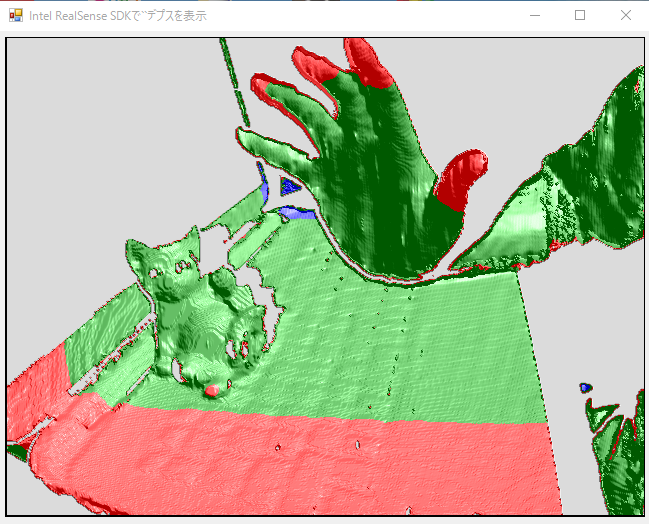Click the application icon in the title bar
The image size is (649, 524).
(x=16, y=15)
